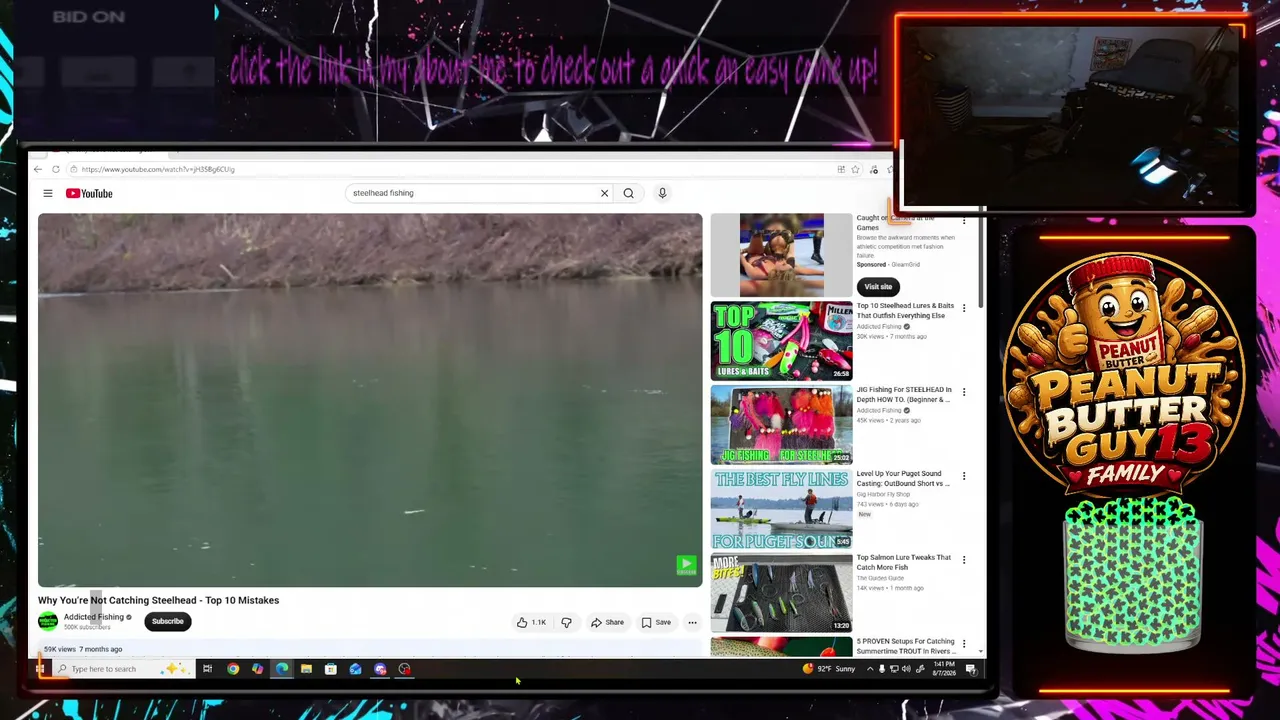Open the Mail app on taskbar
This screenshot has width=1280, height=720.
355,669
